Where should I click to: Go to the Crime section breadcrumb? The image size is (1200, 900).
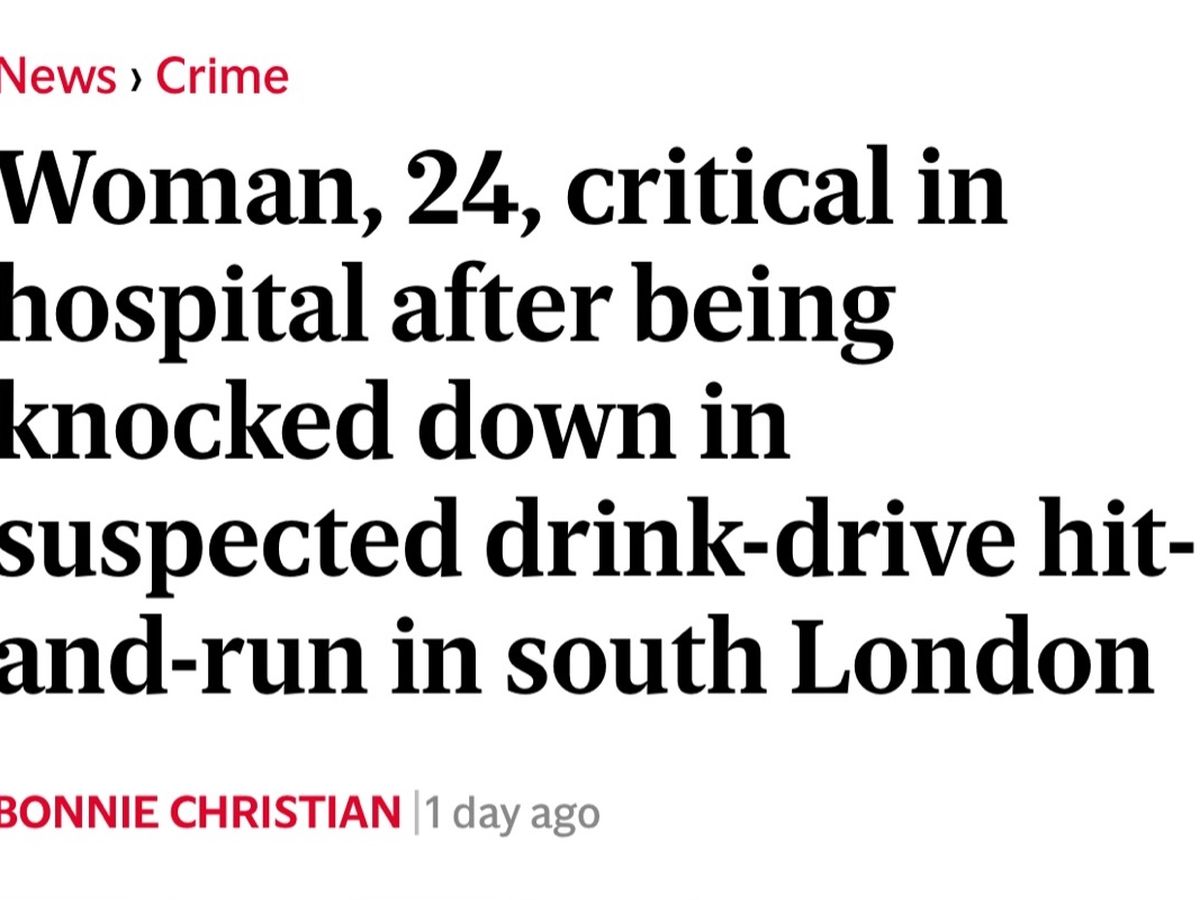click(x=222, y=77)
